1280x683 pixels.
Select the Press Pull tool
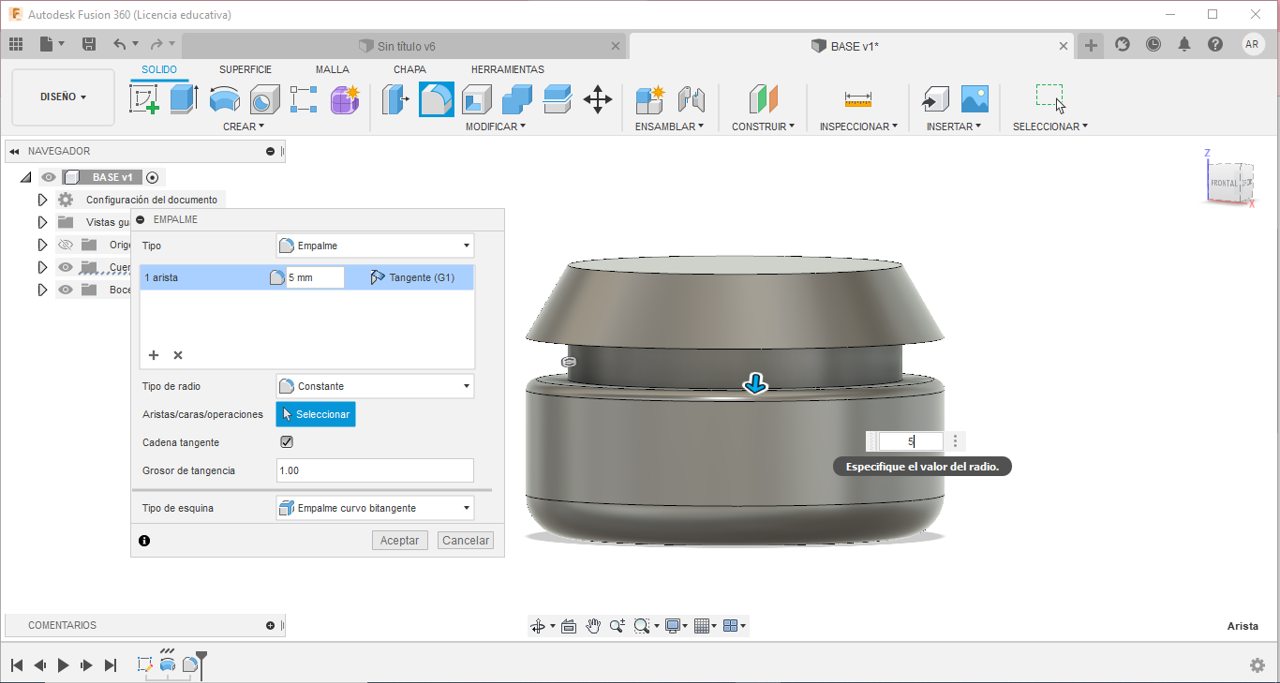coord(396,99)
